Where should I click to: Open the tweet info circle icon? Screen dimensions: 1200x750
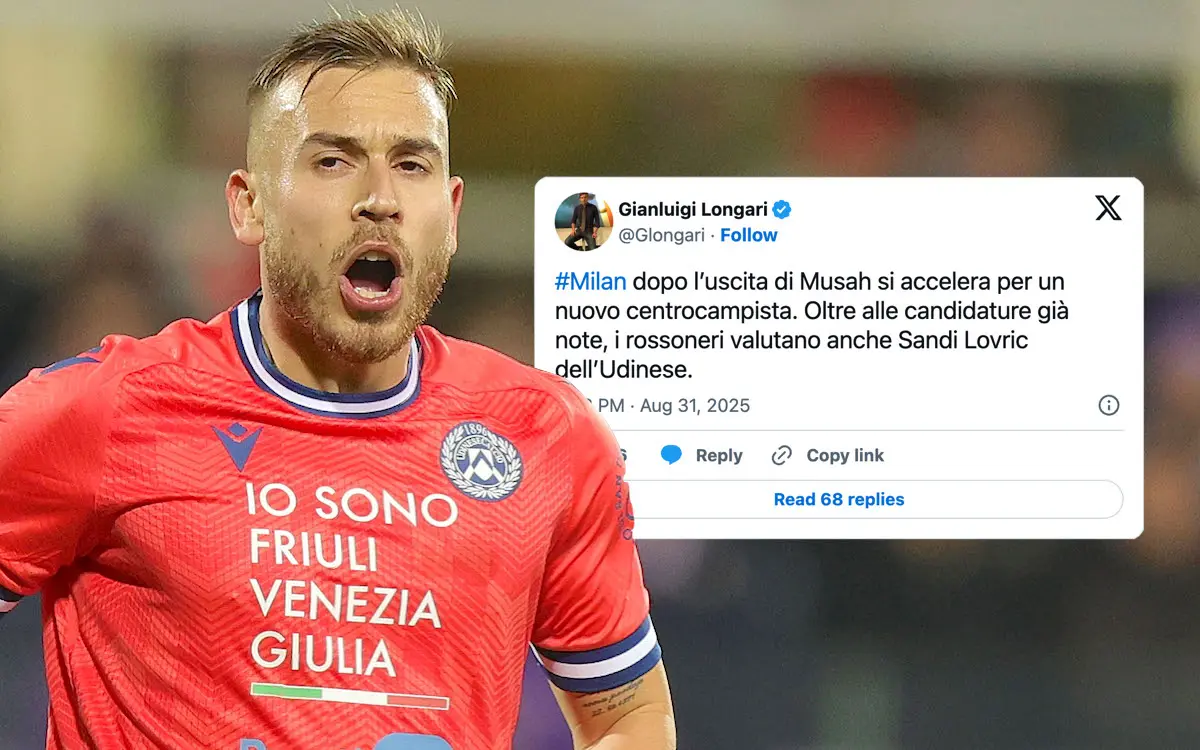click(x=1109, y=405)
